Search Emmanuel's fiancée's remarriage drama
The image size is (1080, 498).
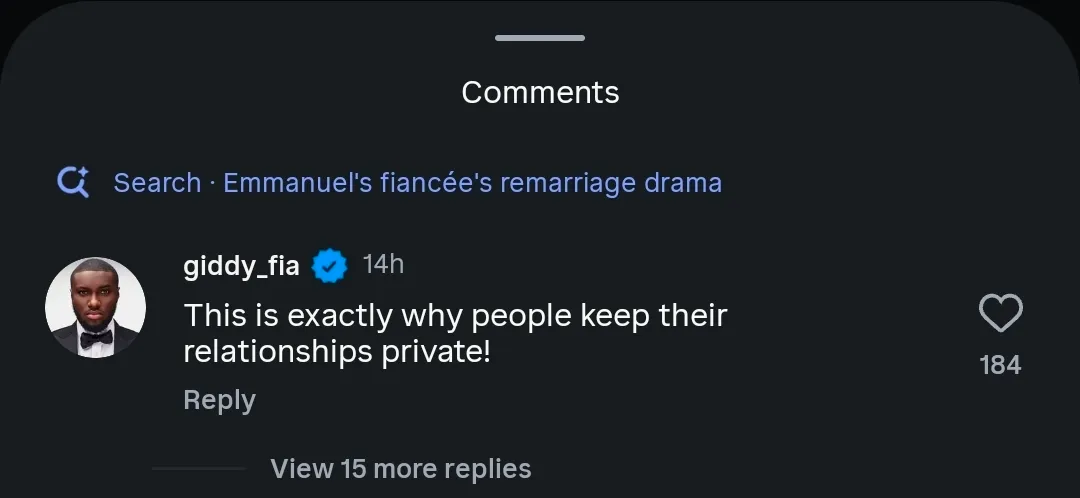(472, 183)
